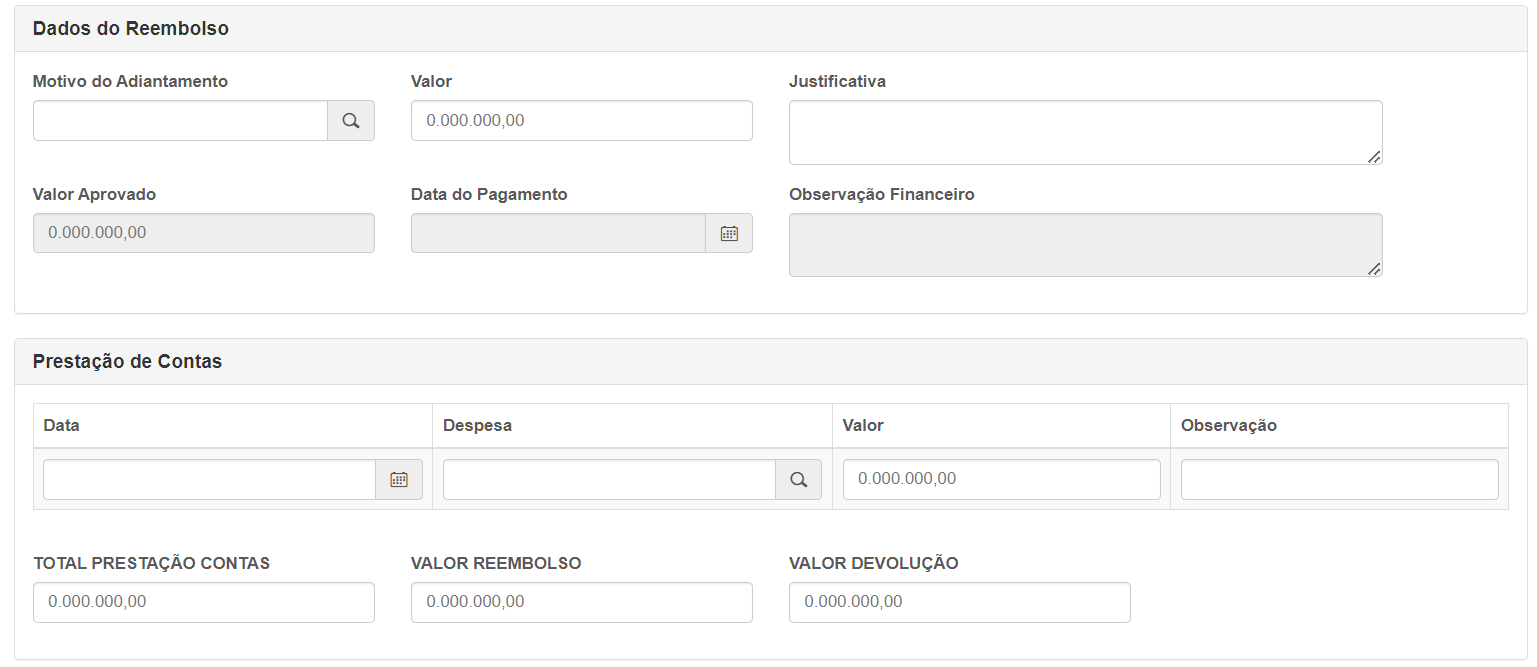
Task: Click the Data do Pagamento date field
Action: (558, 233)
